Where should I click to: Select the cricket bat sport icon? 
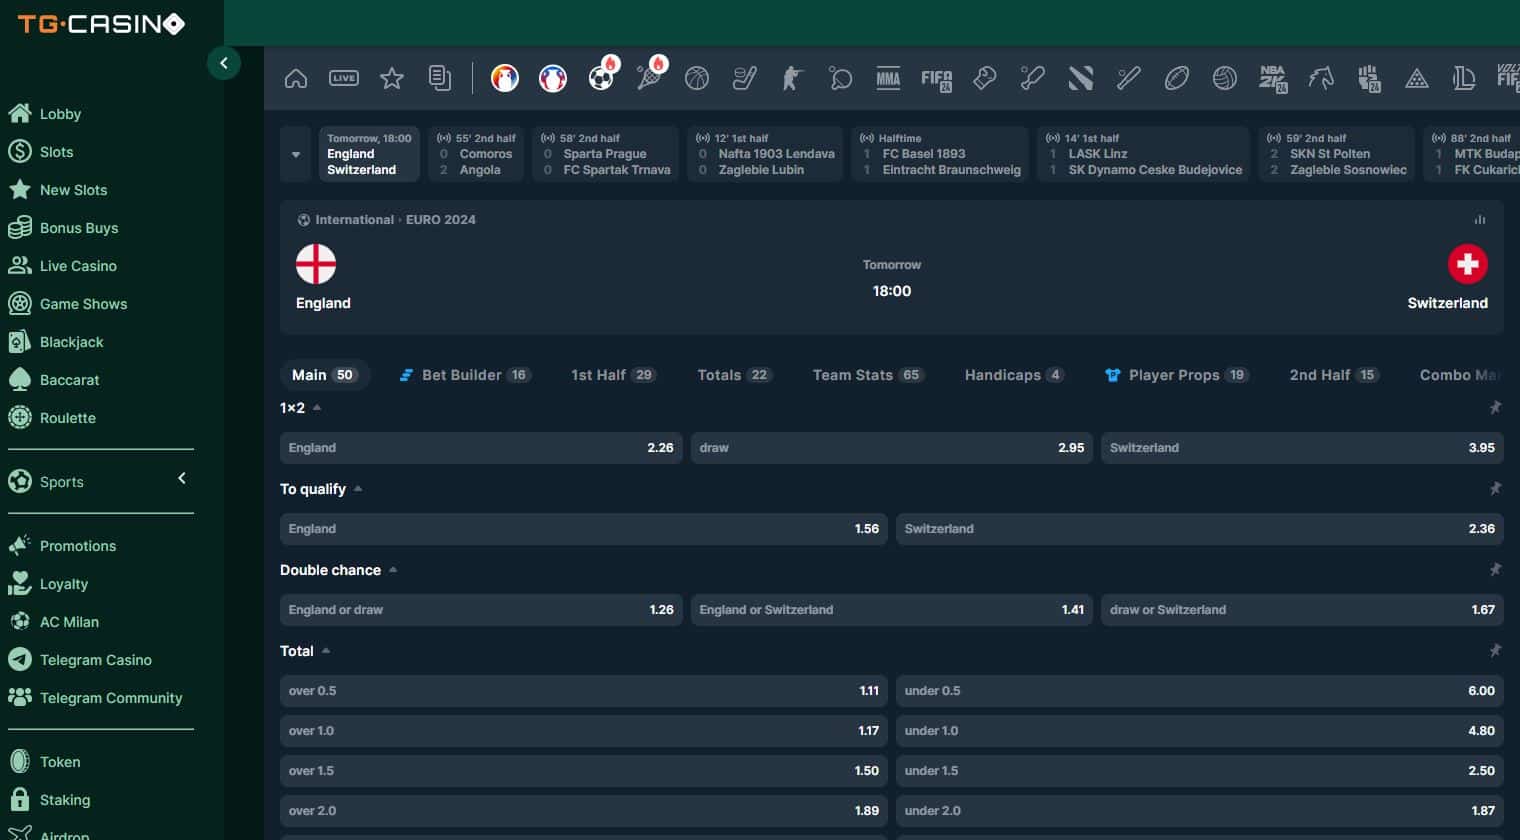click(1033, 78)
